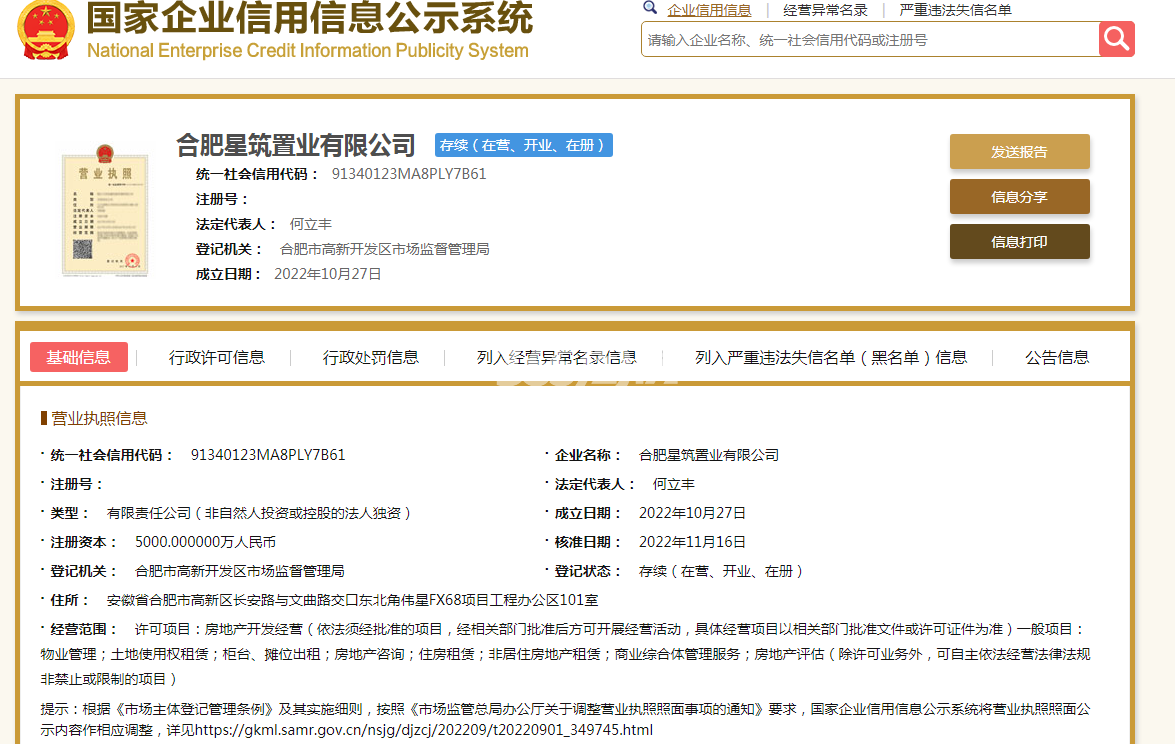Click the 发送报告 button
The height and width of the screenshot is (744, 1175).
pyautogui.click(x=1019, y=152)
